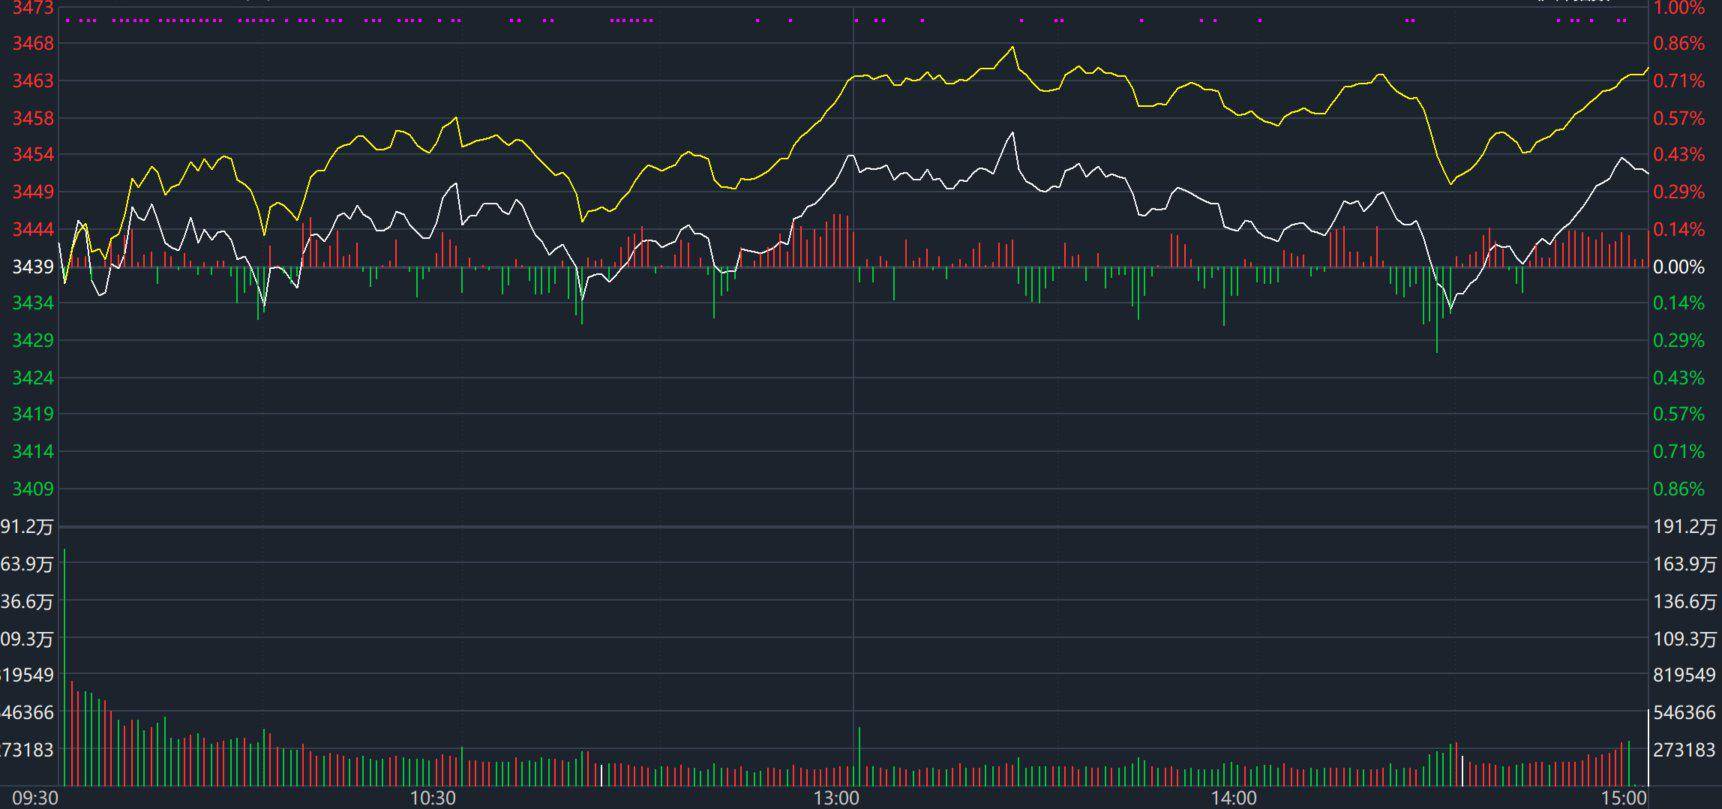Click the red 0.29% percentage label
Image resolution: width=1722 pixels, height=809 pixels.
coord(1679,192)
